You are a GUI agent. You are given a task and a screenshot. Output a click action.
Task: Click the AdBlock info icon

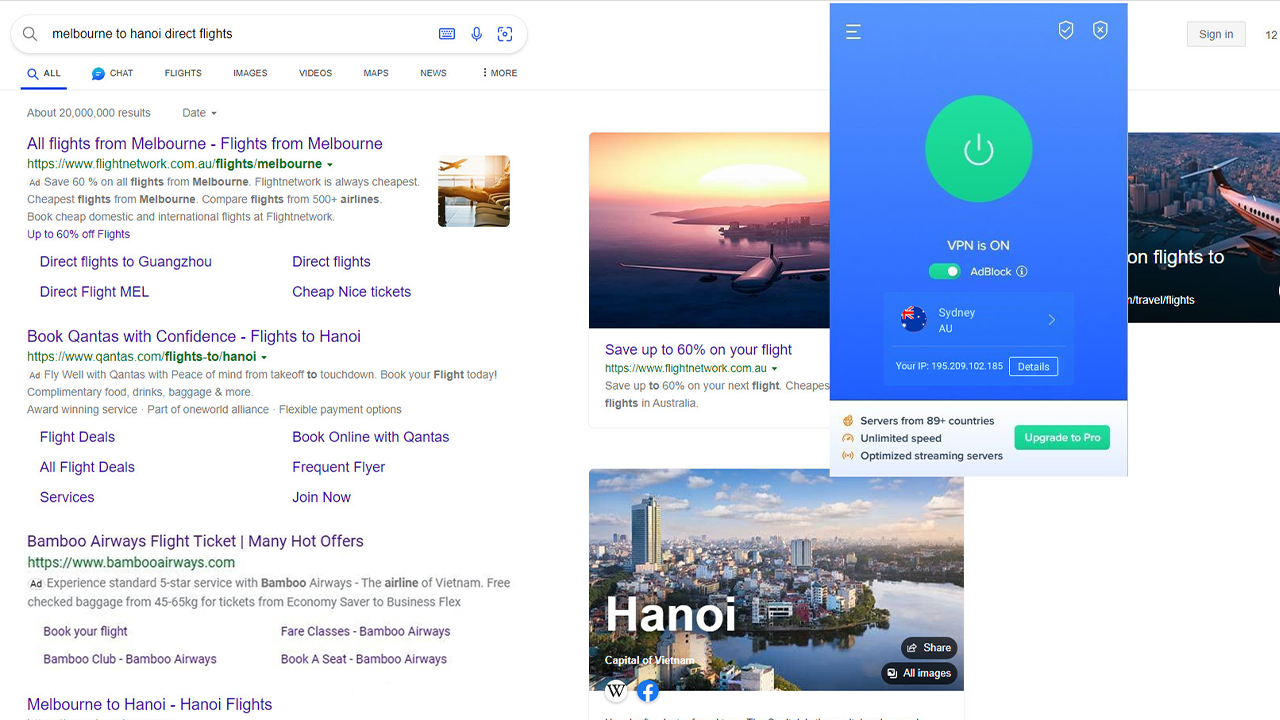coord(1021,272)
